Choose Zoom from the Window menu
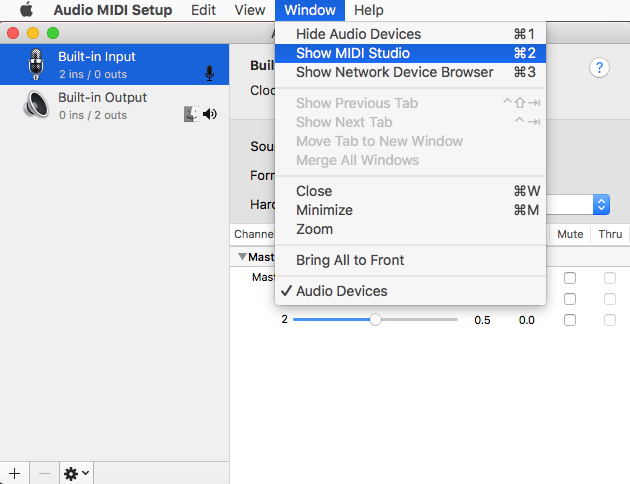630x484 pixels. tap(410, 229)
